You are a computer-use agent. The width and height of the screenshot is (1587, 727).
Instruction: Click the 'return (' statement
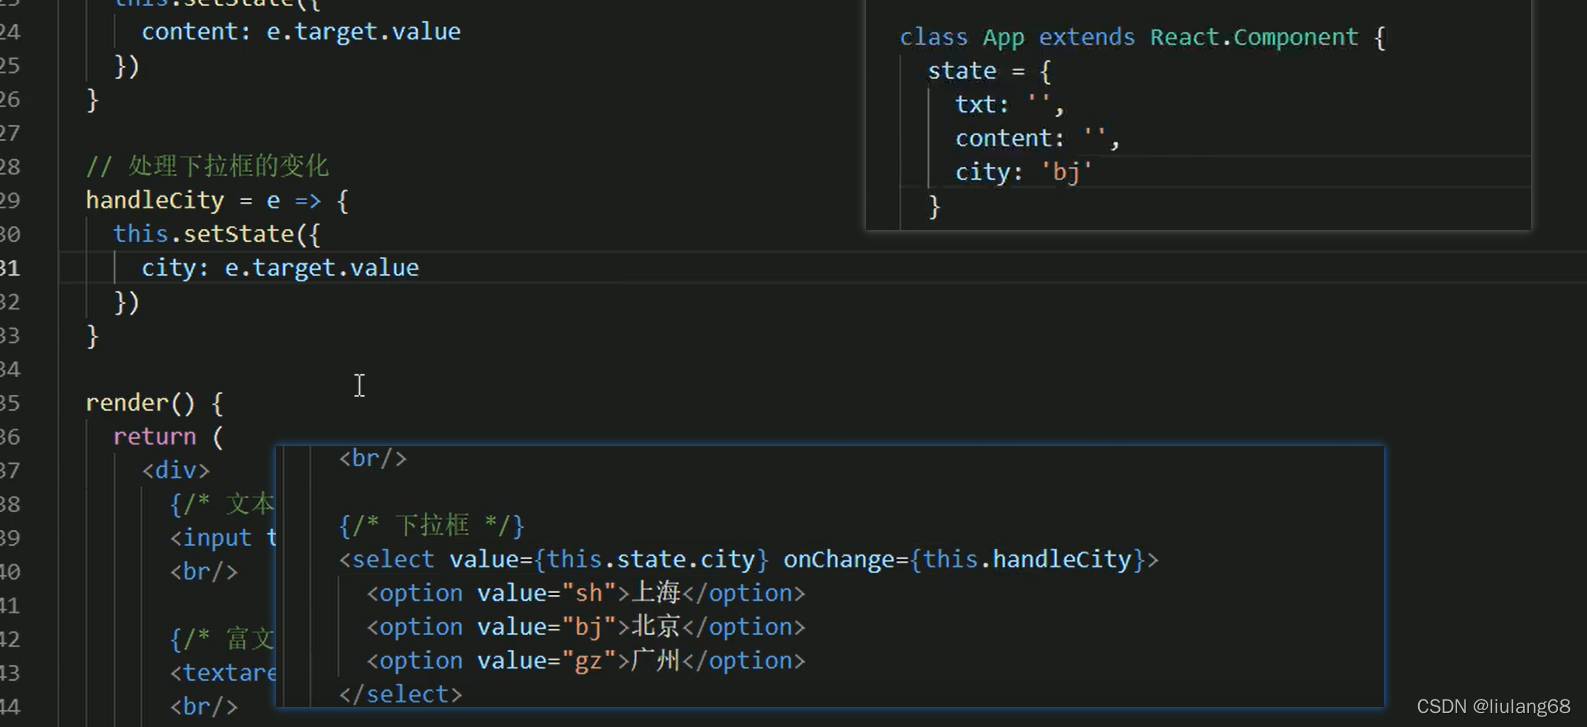pos(168,437)
